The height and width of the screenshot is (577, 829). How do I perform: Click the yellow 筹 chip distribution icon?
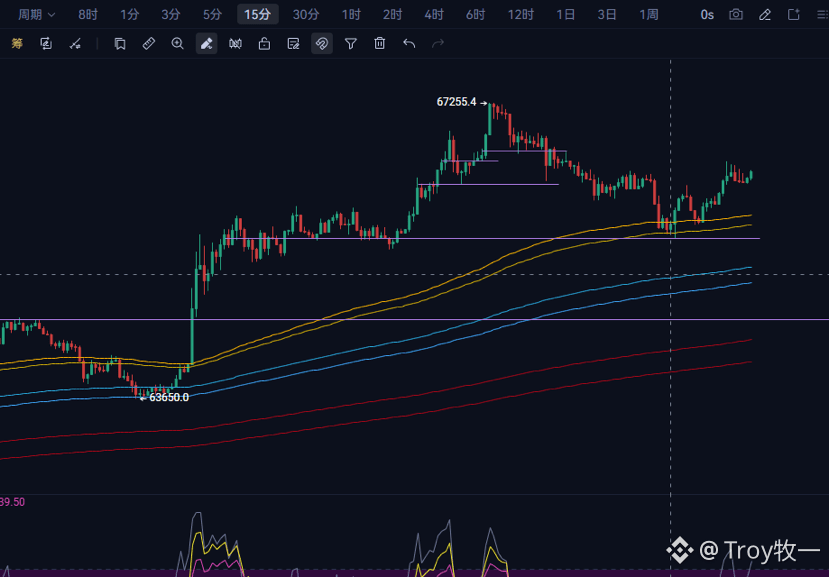click(17, 43)
